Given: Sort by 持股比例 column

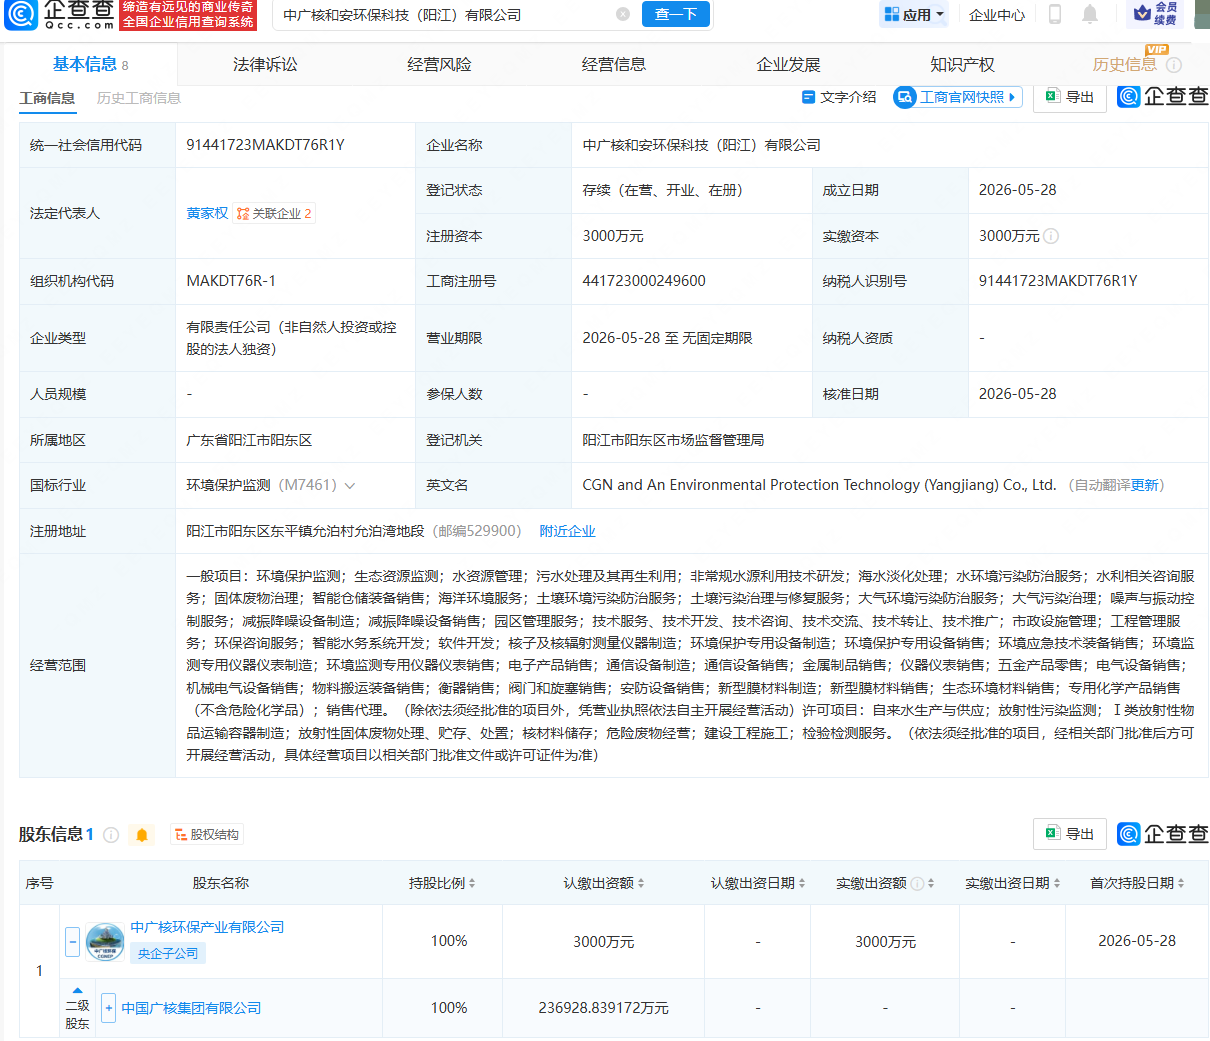Looking at the screenshot, I should (x=472, y=883).
